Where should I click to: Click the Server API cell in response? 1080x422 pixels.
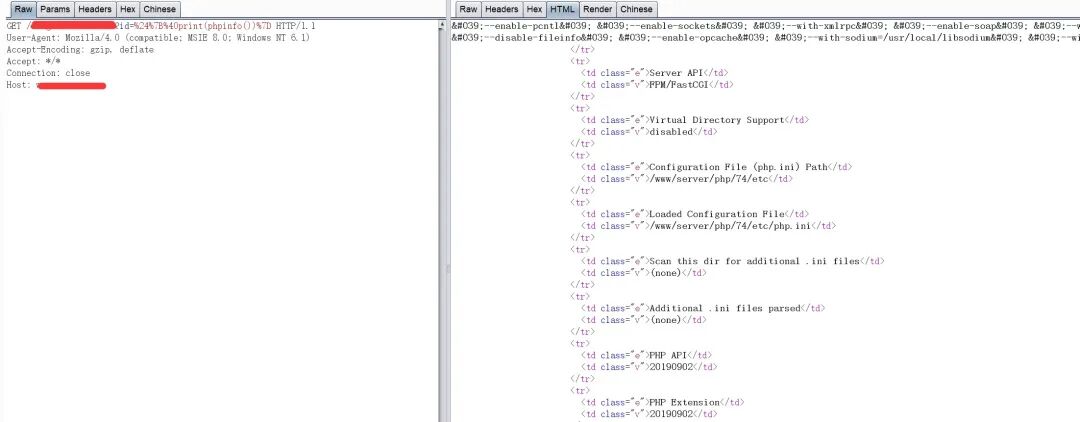[654, 73]
